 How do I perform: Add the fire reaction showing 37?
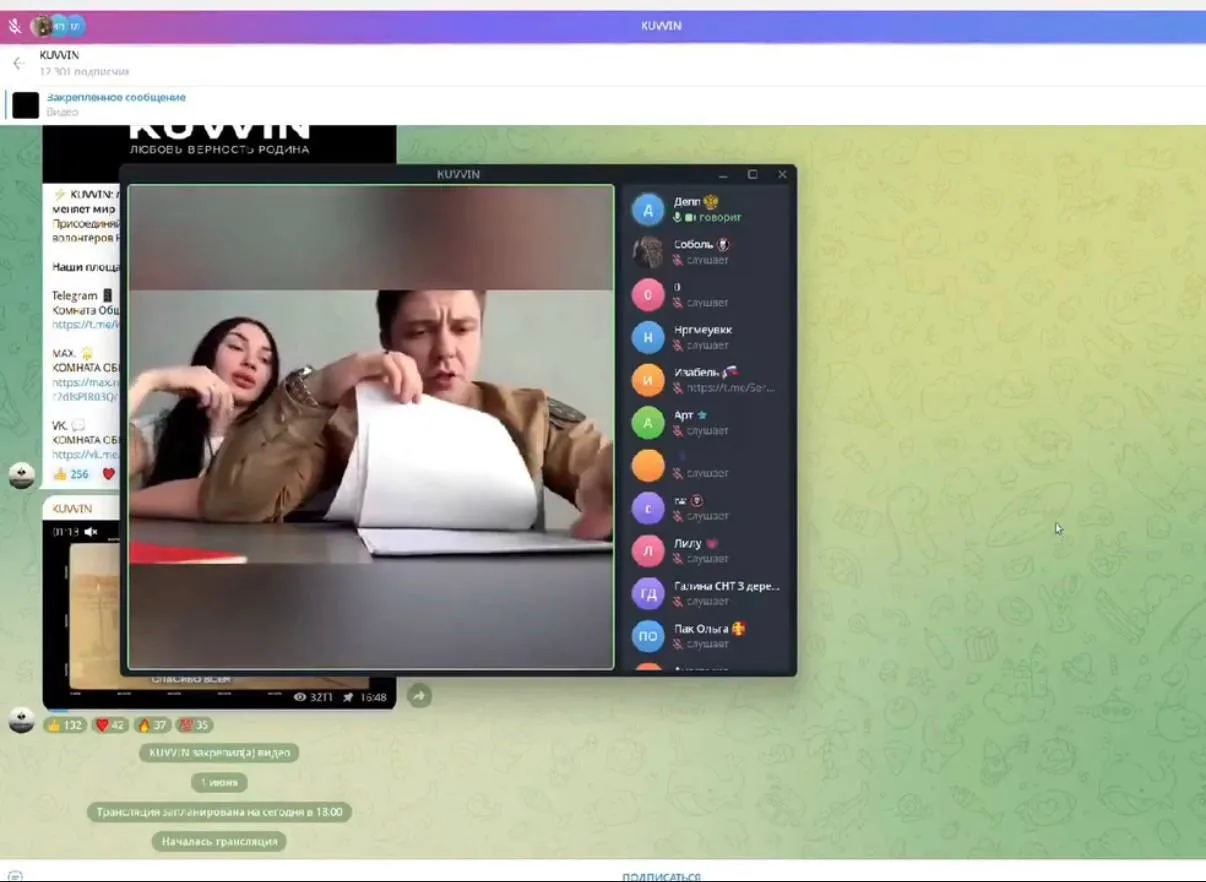(152, 725)
